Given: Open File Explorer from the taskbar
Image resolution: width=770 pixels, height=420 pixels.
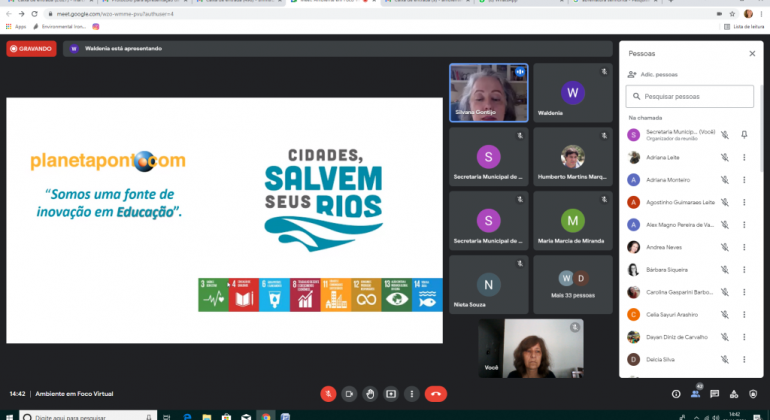Looking at the screenshot, I should 207,417.
